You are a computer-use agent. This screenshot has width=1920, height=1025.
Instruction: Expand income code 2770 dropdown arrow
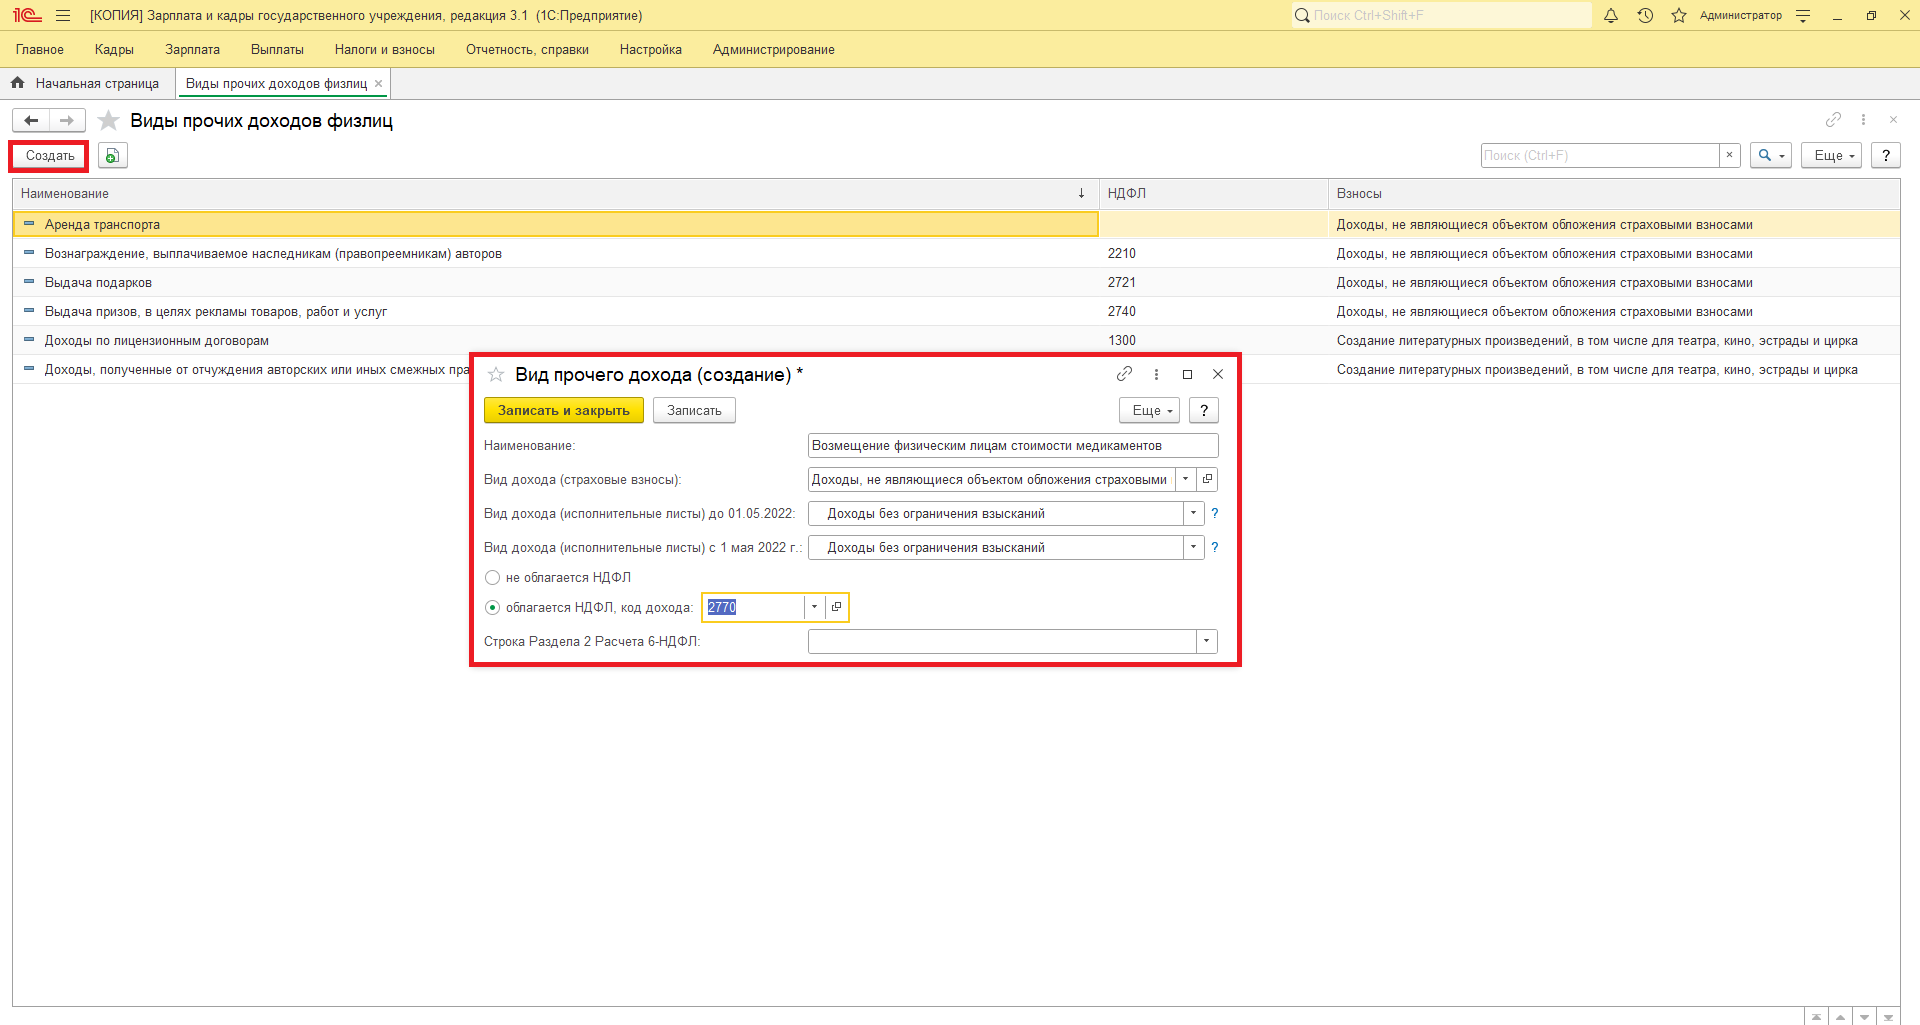814,607
